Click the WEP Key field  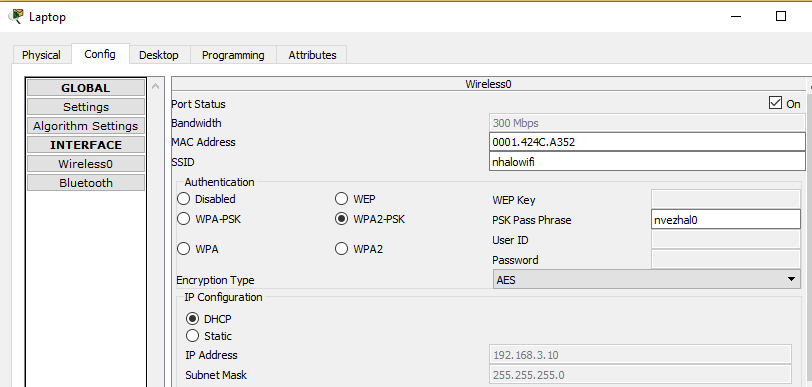[726, 199]
